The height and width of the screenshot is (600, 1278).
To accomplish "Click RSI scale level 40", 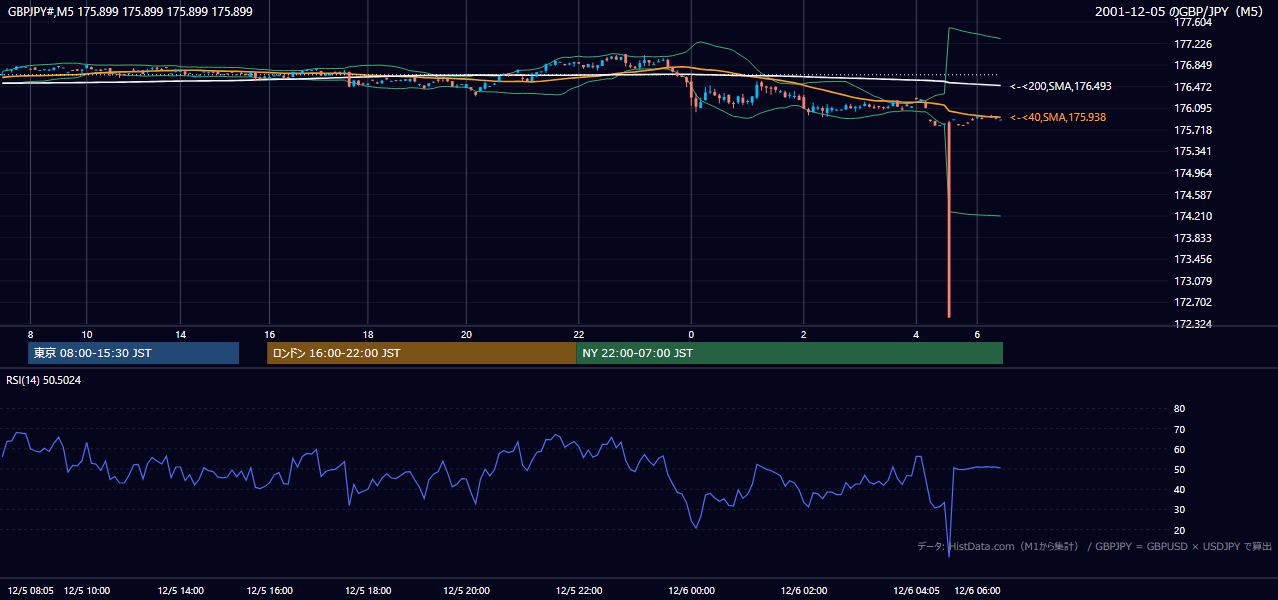I will click(x=1179, y=489).
